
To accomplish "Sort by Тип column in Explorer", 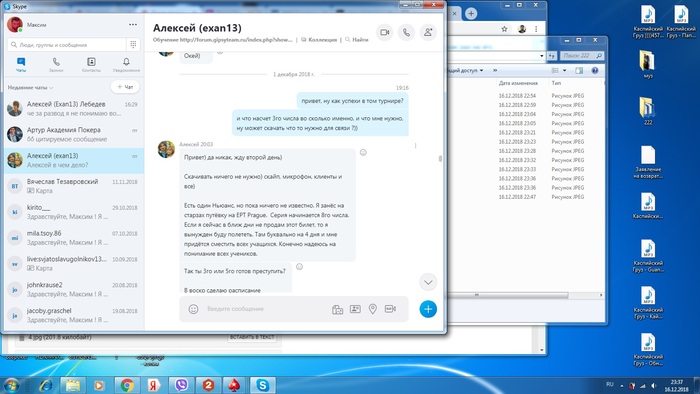I will tap(556, 83).
